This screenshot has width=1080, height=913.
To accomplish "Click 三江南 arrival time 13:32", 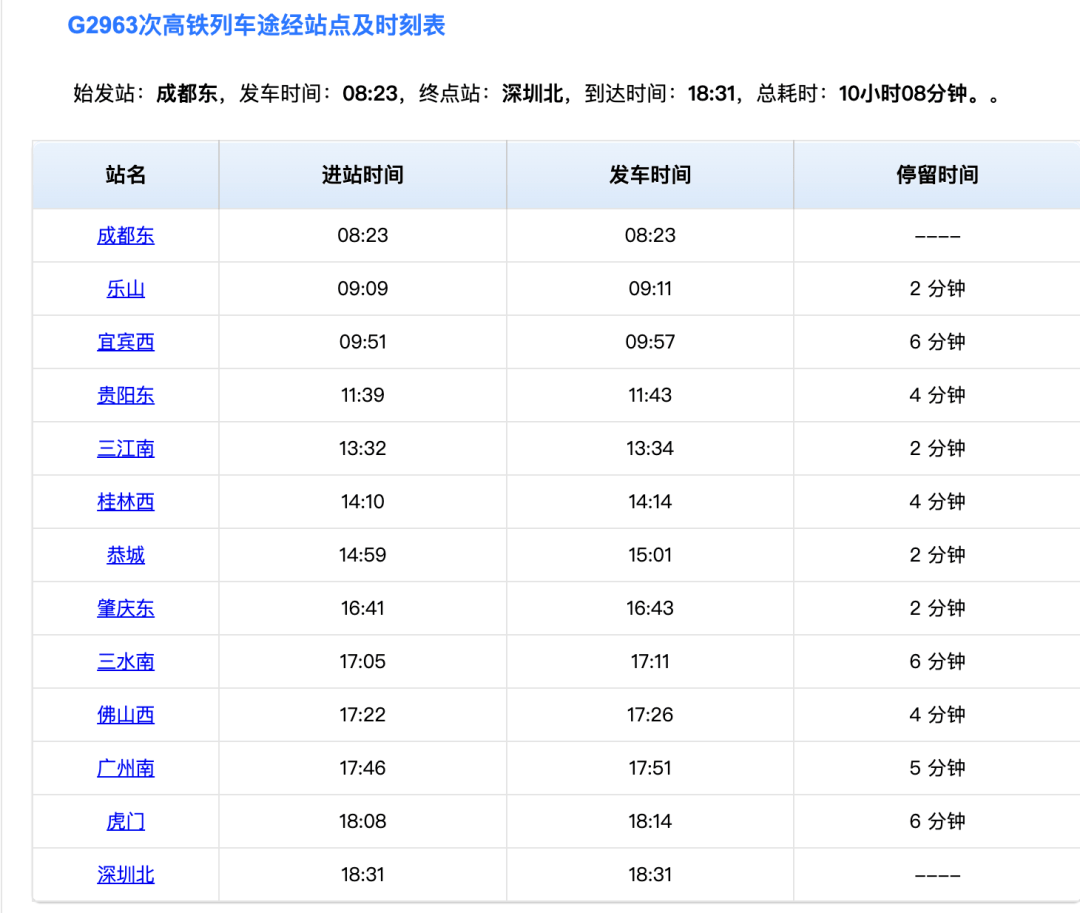I will 362,448.
